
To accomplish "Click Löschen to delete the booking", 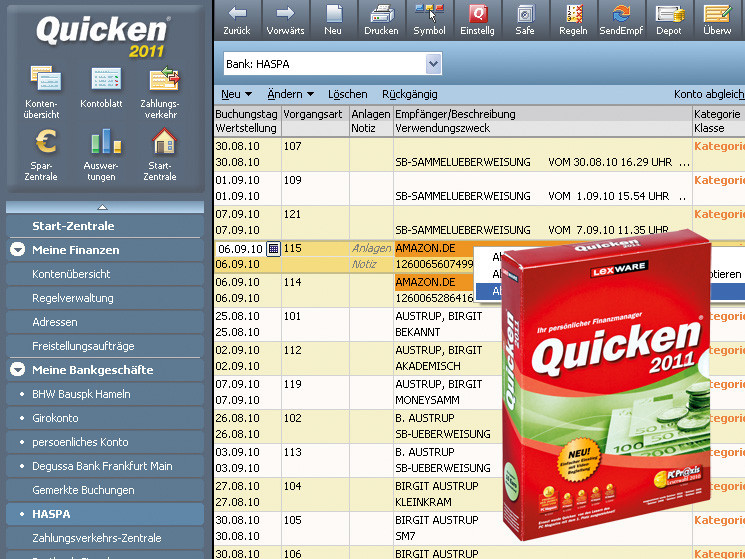I will (348, 94).
